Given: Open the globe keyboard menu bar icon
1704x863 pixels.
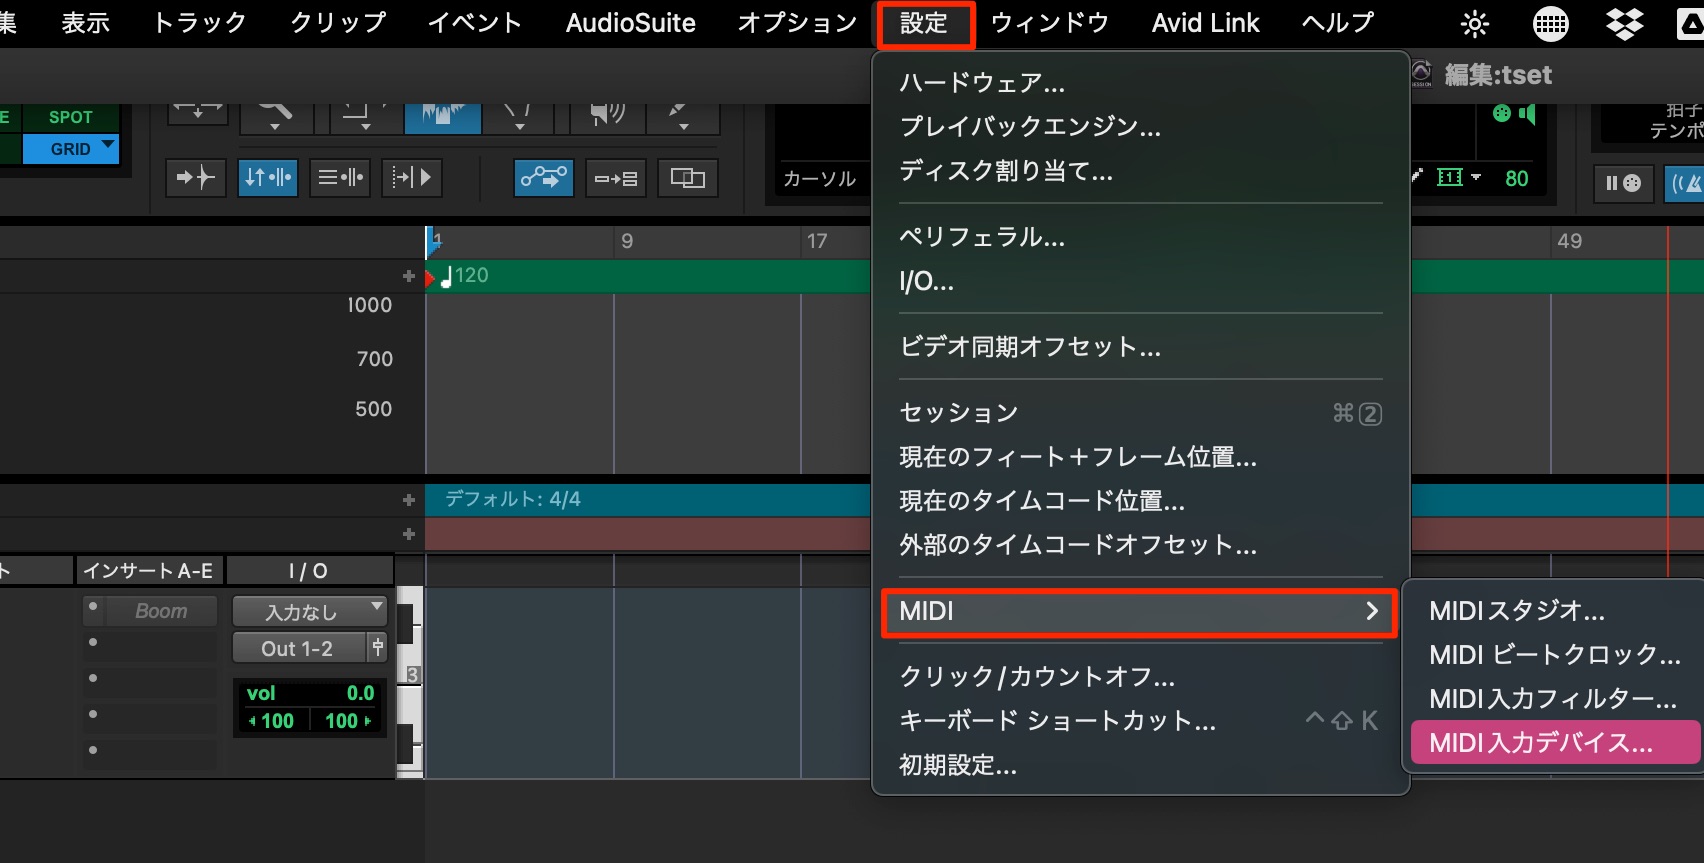Looking at the screenshot, I should tap(1551, 23).
